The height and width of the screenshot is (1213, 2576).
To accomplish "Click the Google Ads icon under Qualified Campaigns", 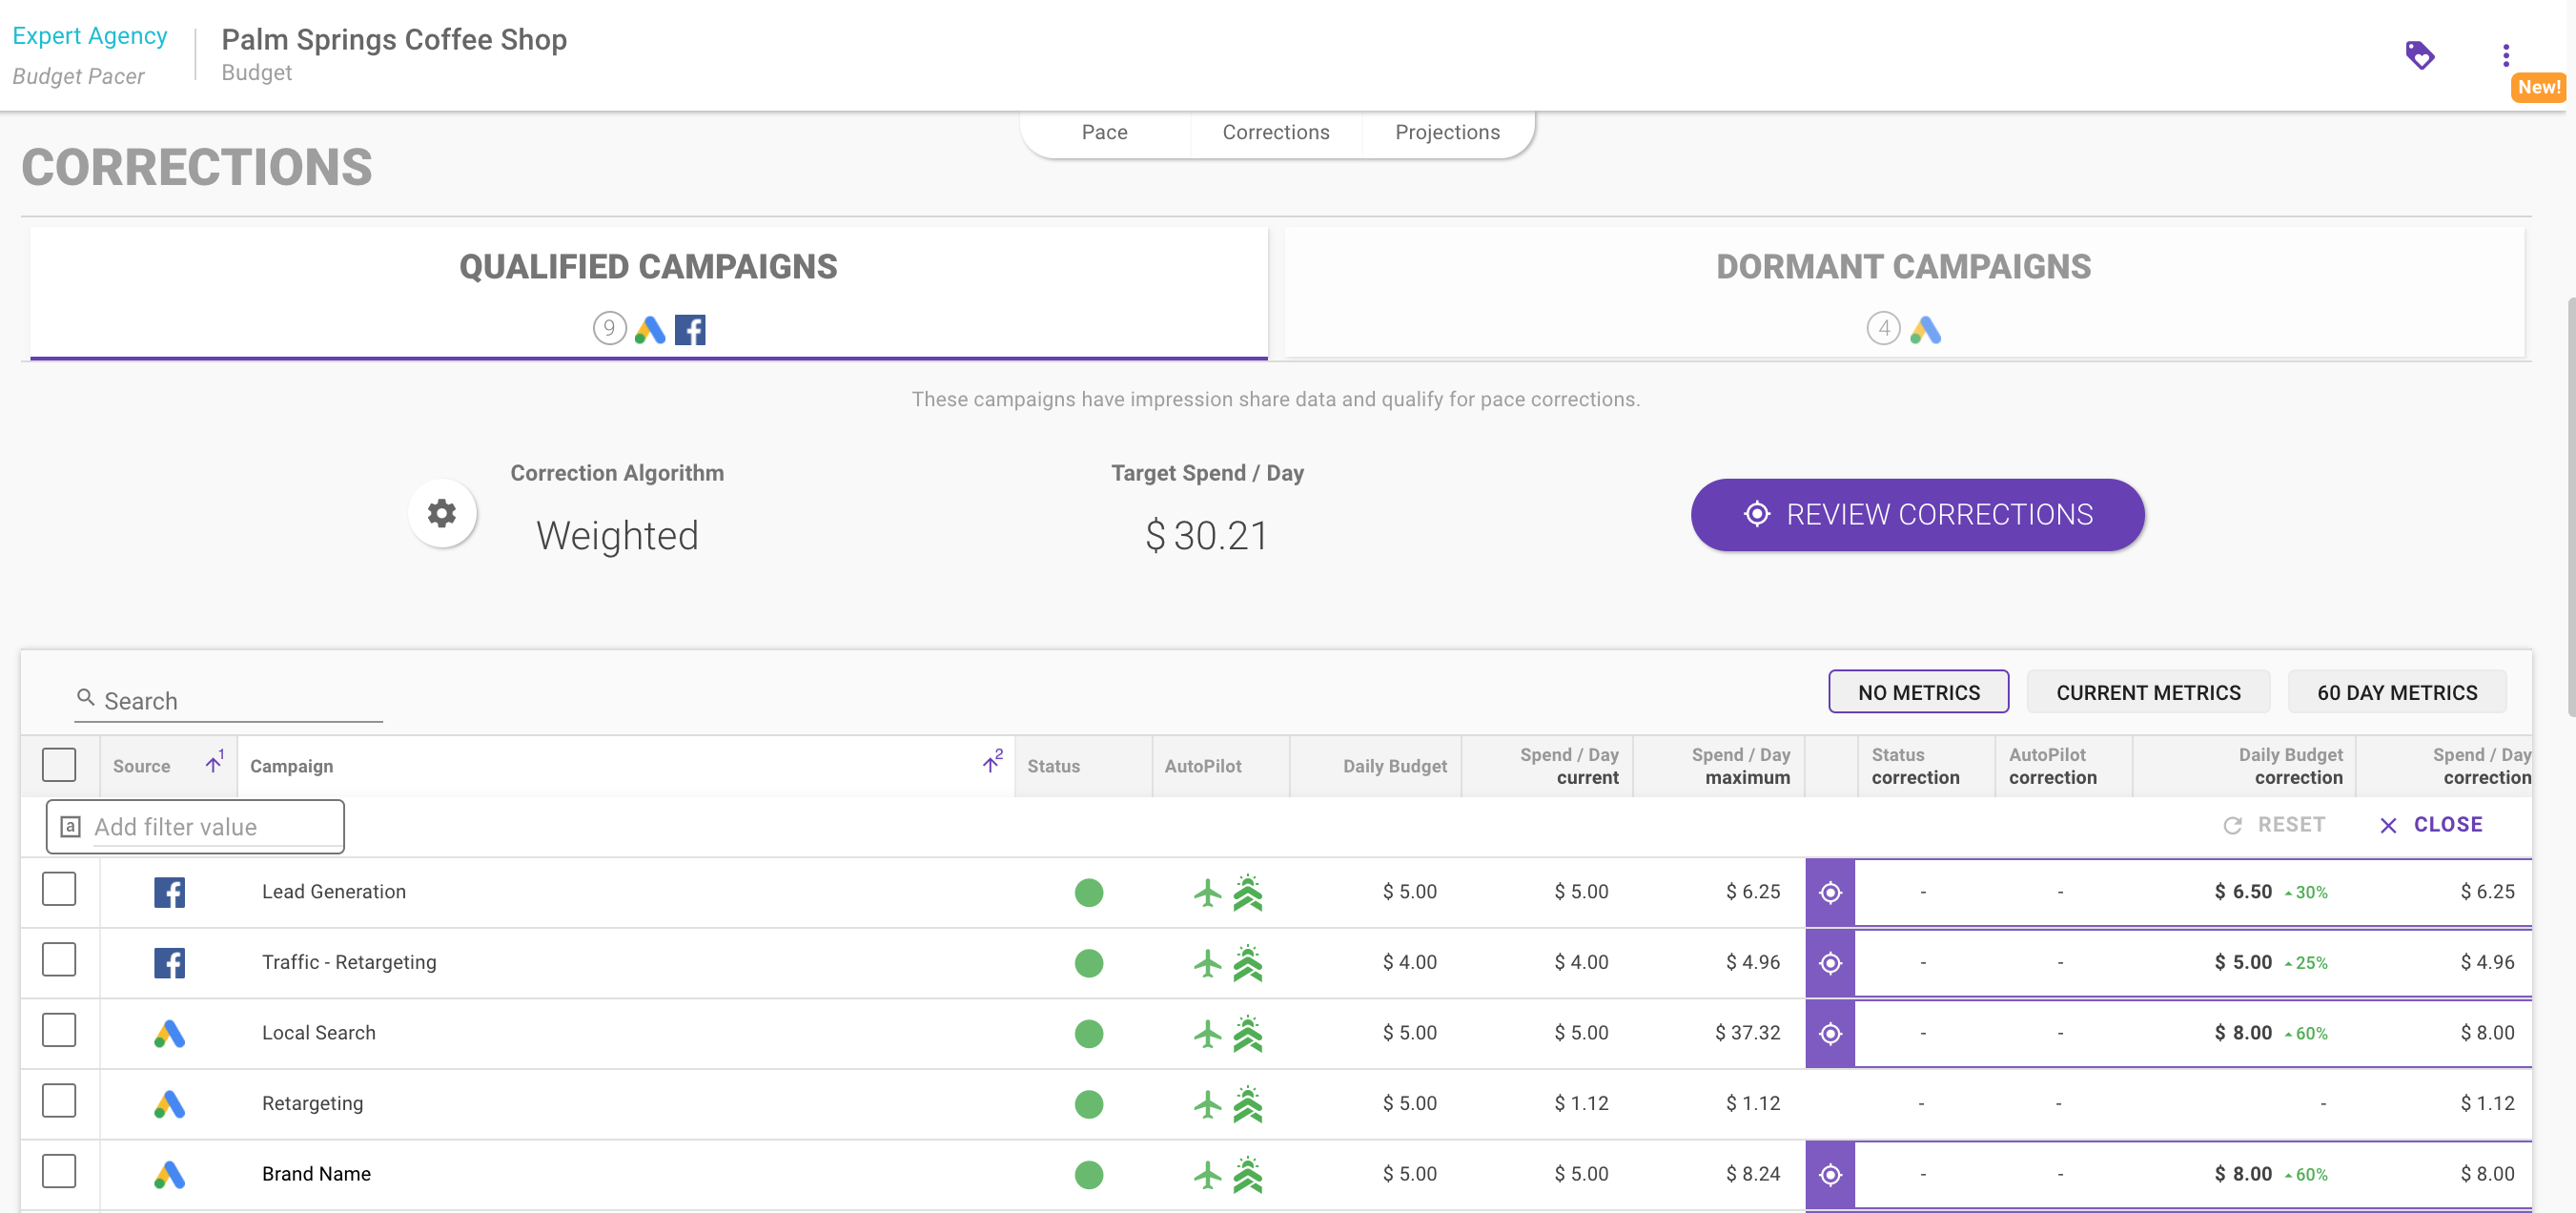I will coord(650,329).
